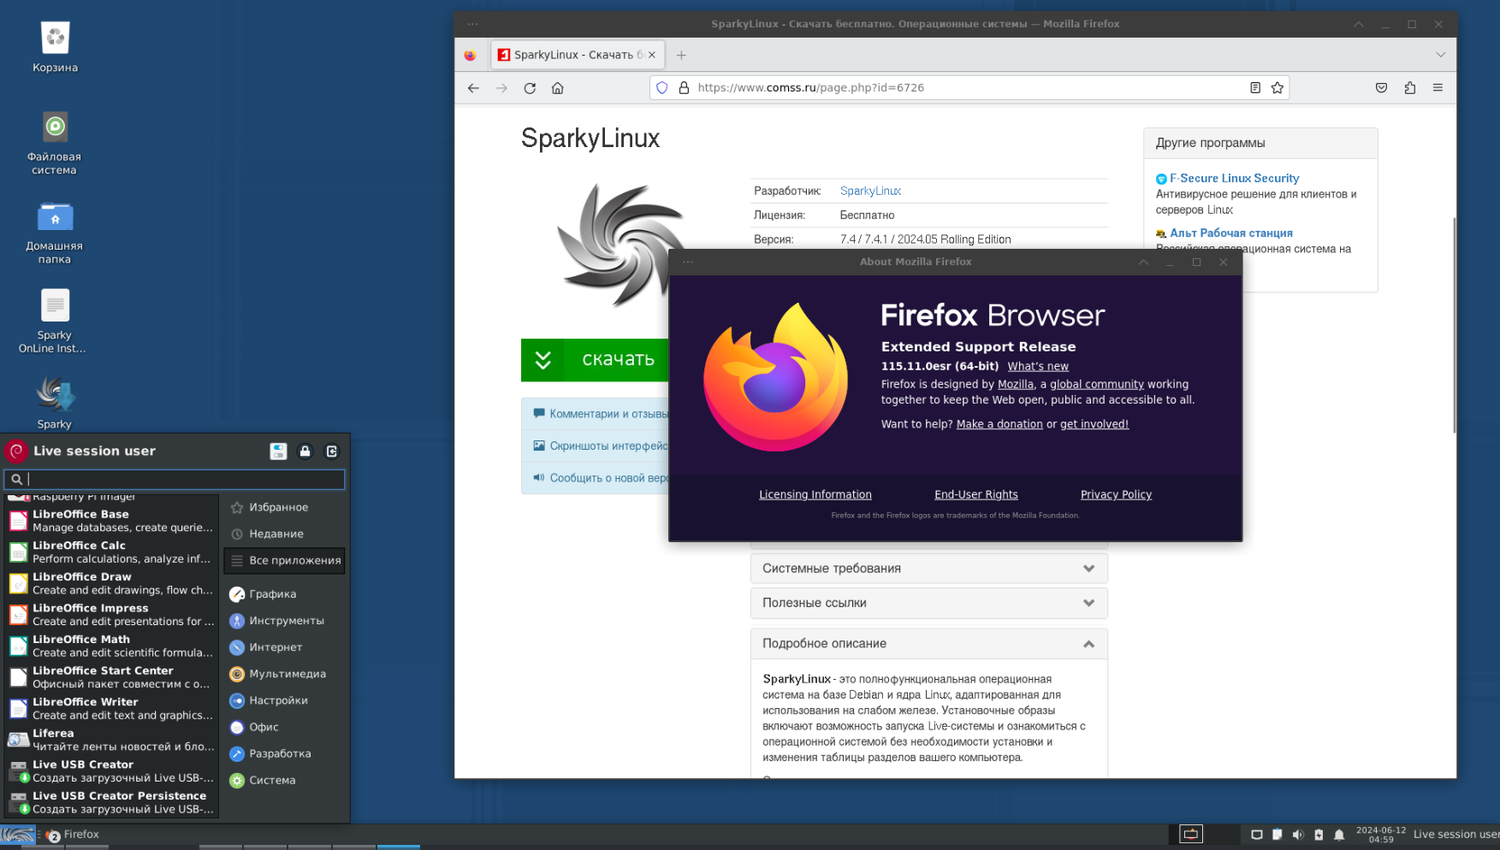1500x850 pixels.
Task: Go back using Firefox back arrow
Action: point(473,88)
